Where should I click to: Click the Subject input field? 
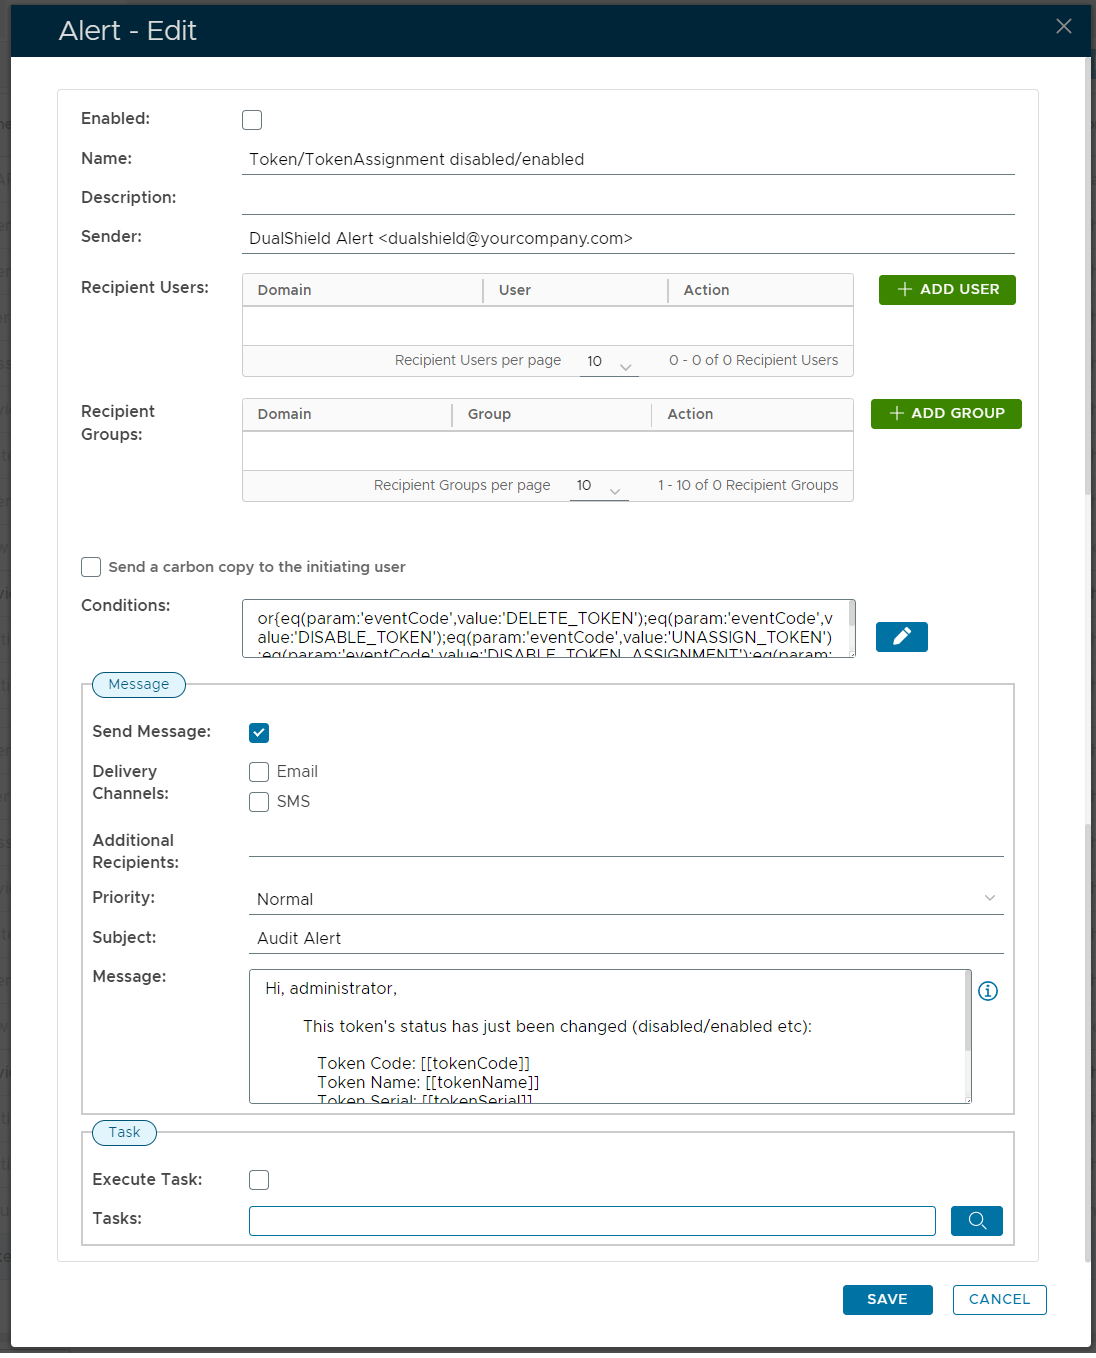point(626,938)
